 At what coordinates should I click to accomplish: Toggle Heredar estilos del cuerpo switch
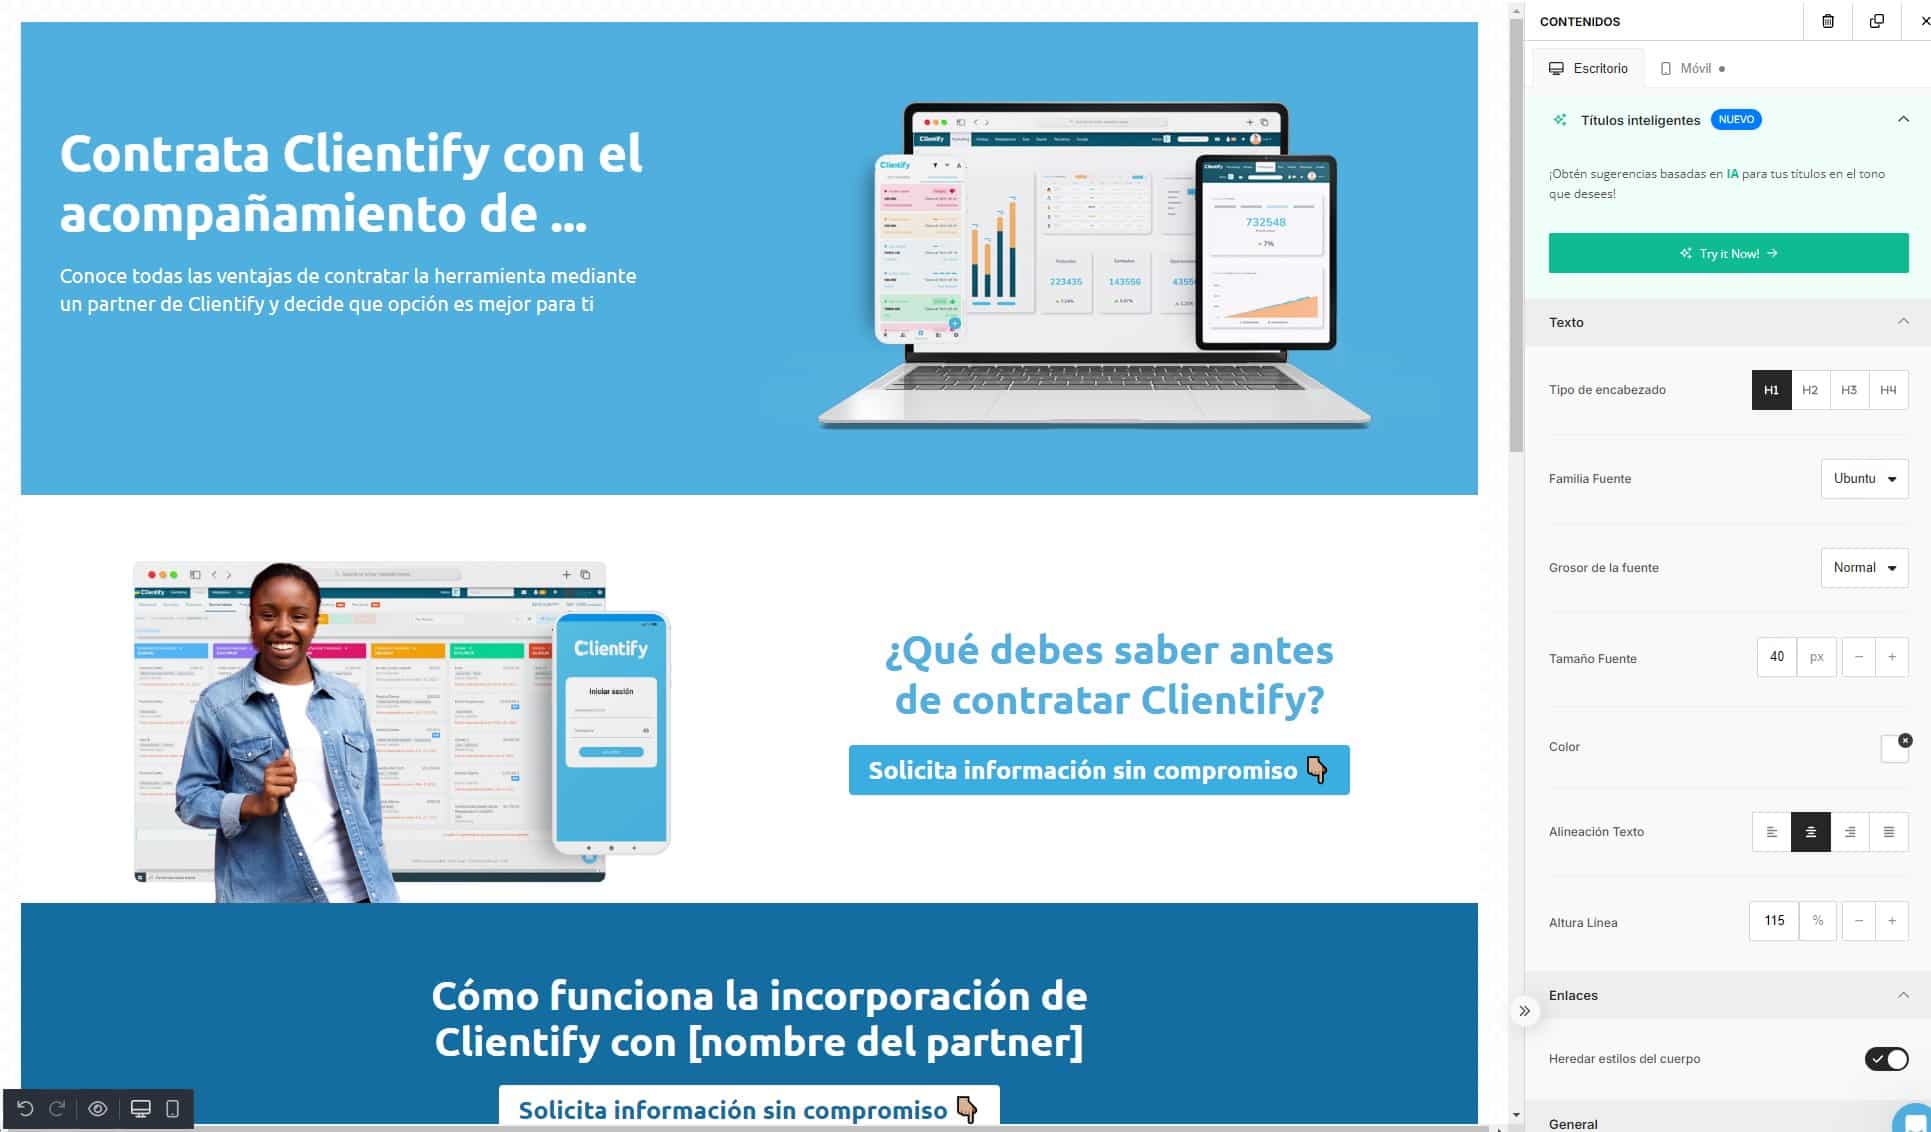point(1887,1058)
